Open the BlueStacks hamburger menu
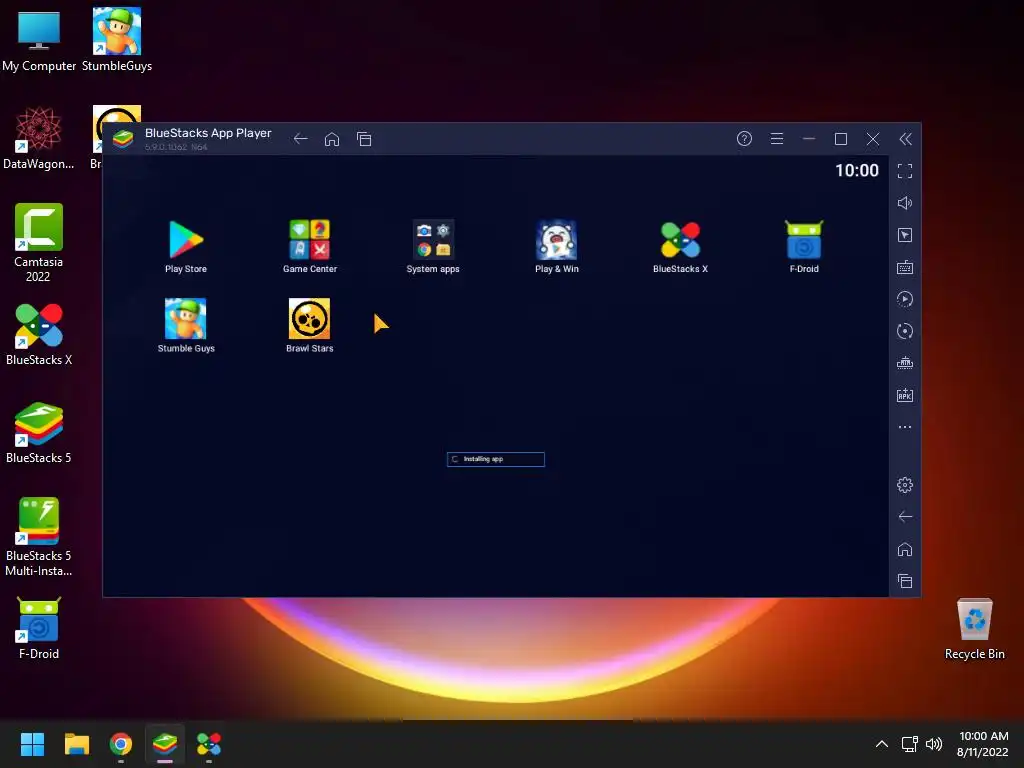The height and width of the screenshot is (768, 1024). [x=776, y=138]
